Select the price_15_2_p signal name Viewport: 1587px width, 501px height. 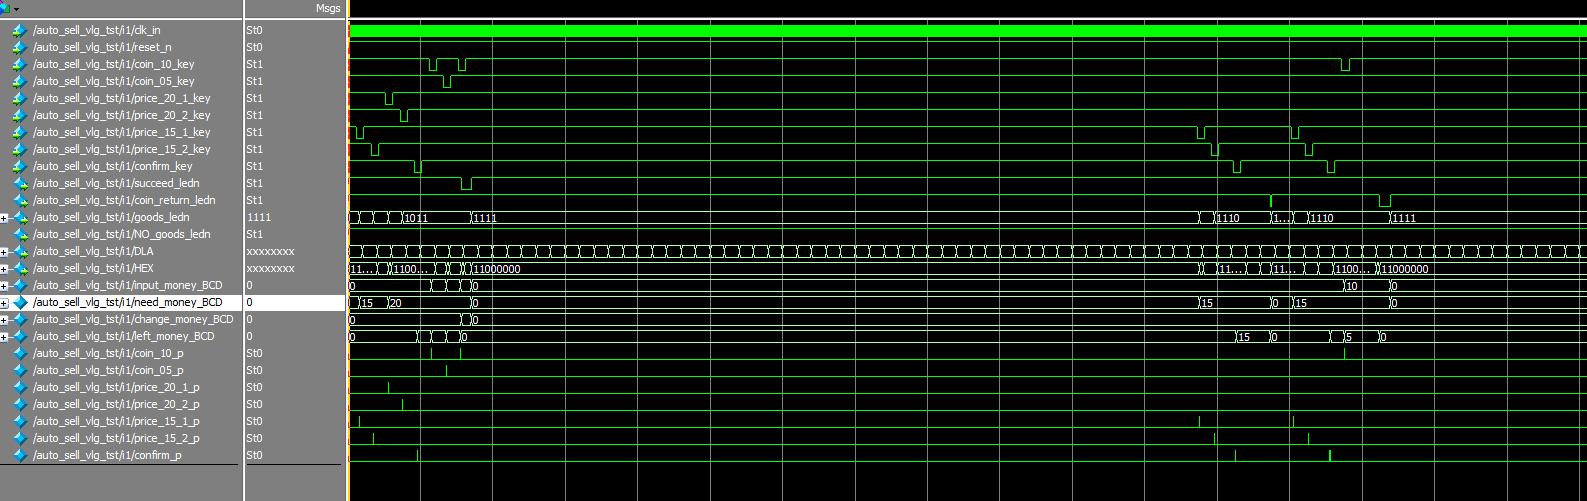click(x=116, y=438)
